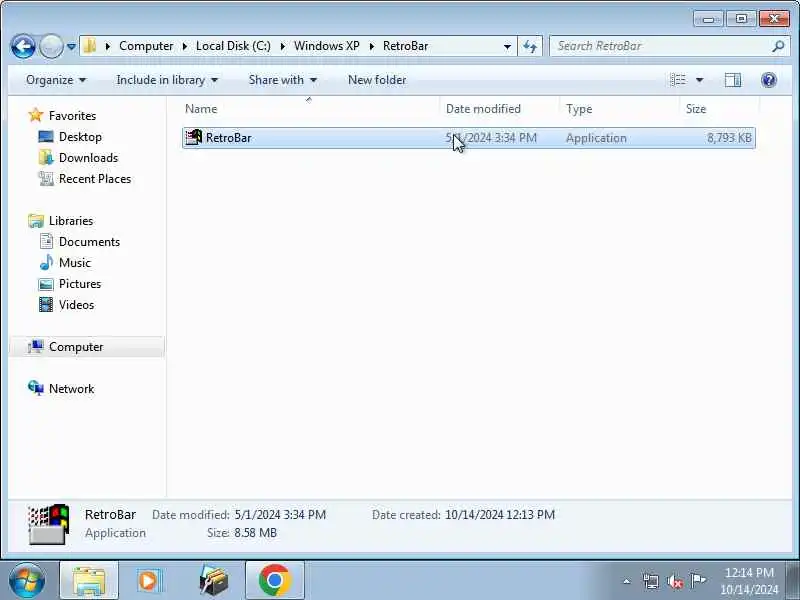800x600 pixels.
Task: Open the Videos library
Action: (x=77, y=305)
